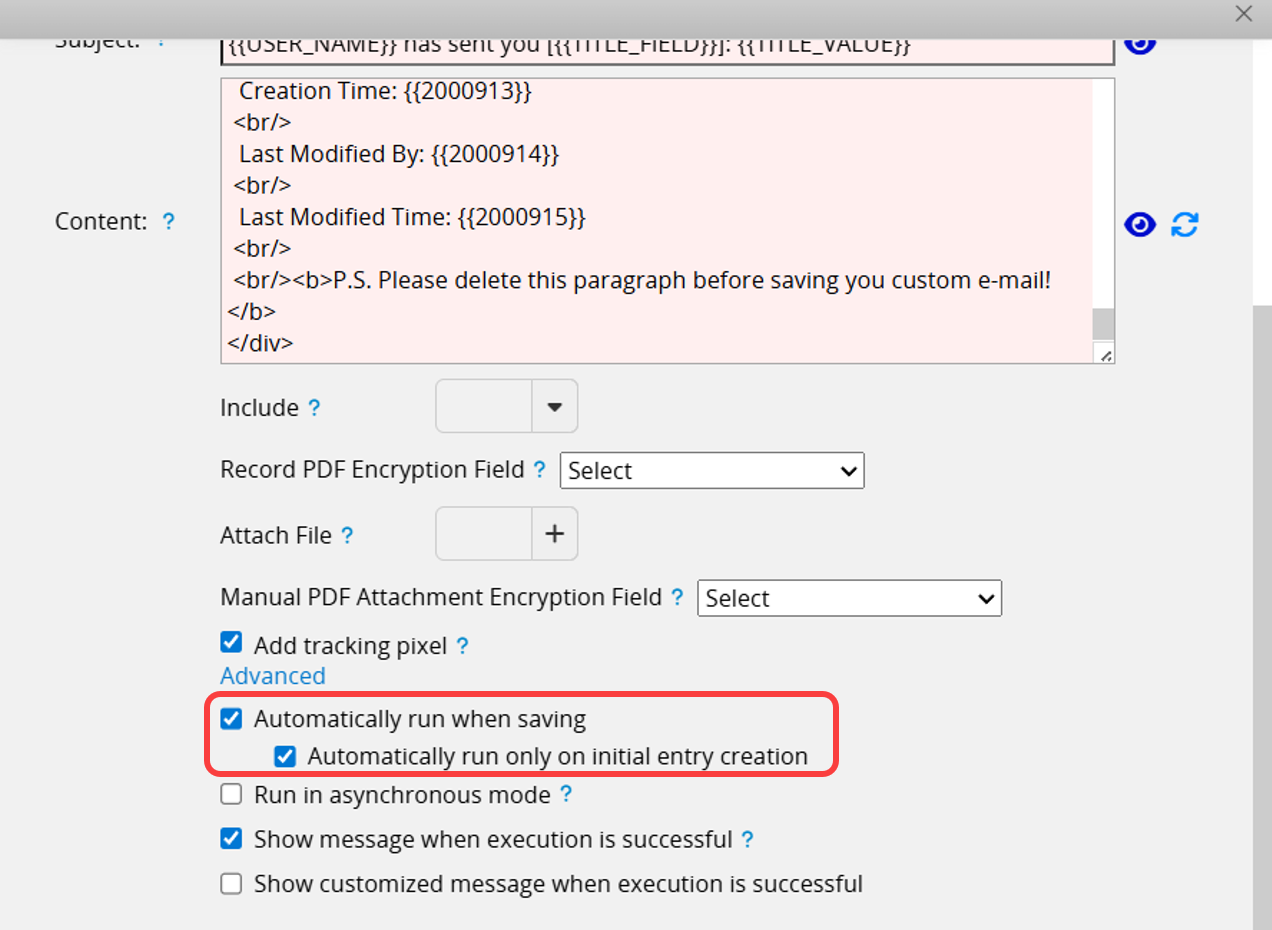This screenshot has width=1272, height=930.
Task: Open Manual PDF Attachment Encryption Field dropdown
Action: [849, 599]
